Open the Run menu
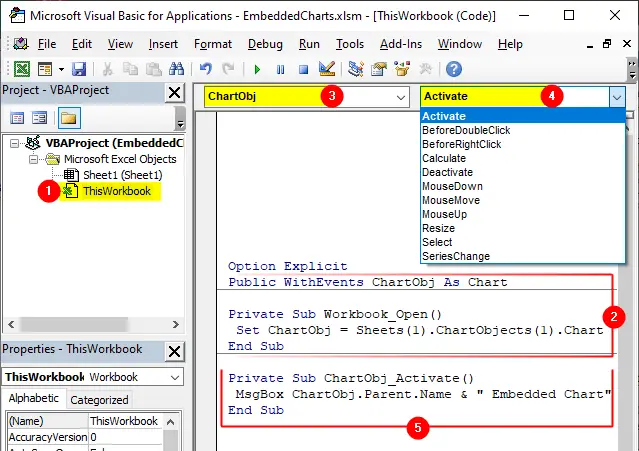This screenshot has height=451, width=639. (309, 44)
